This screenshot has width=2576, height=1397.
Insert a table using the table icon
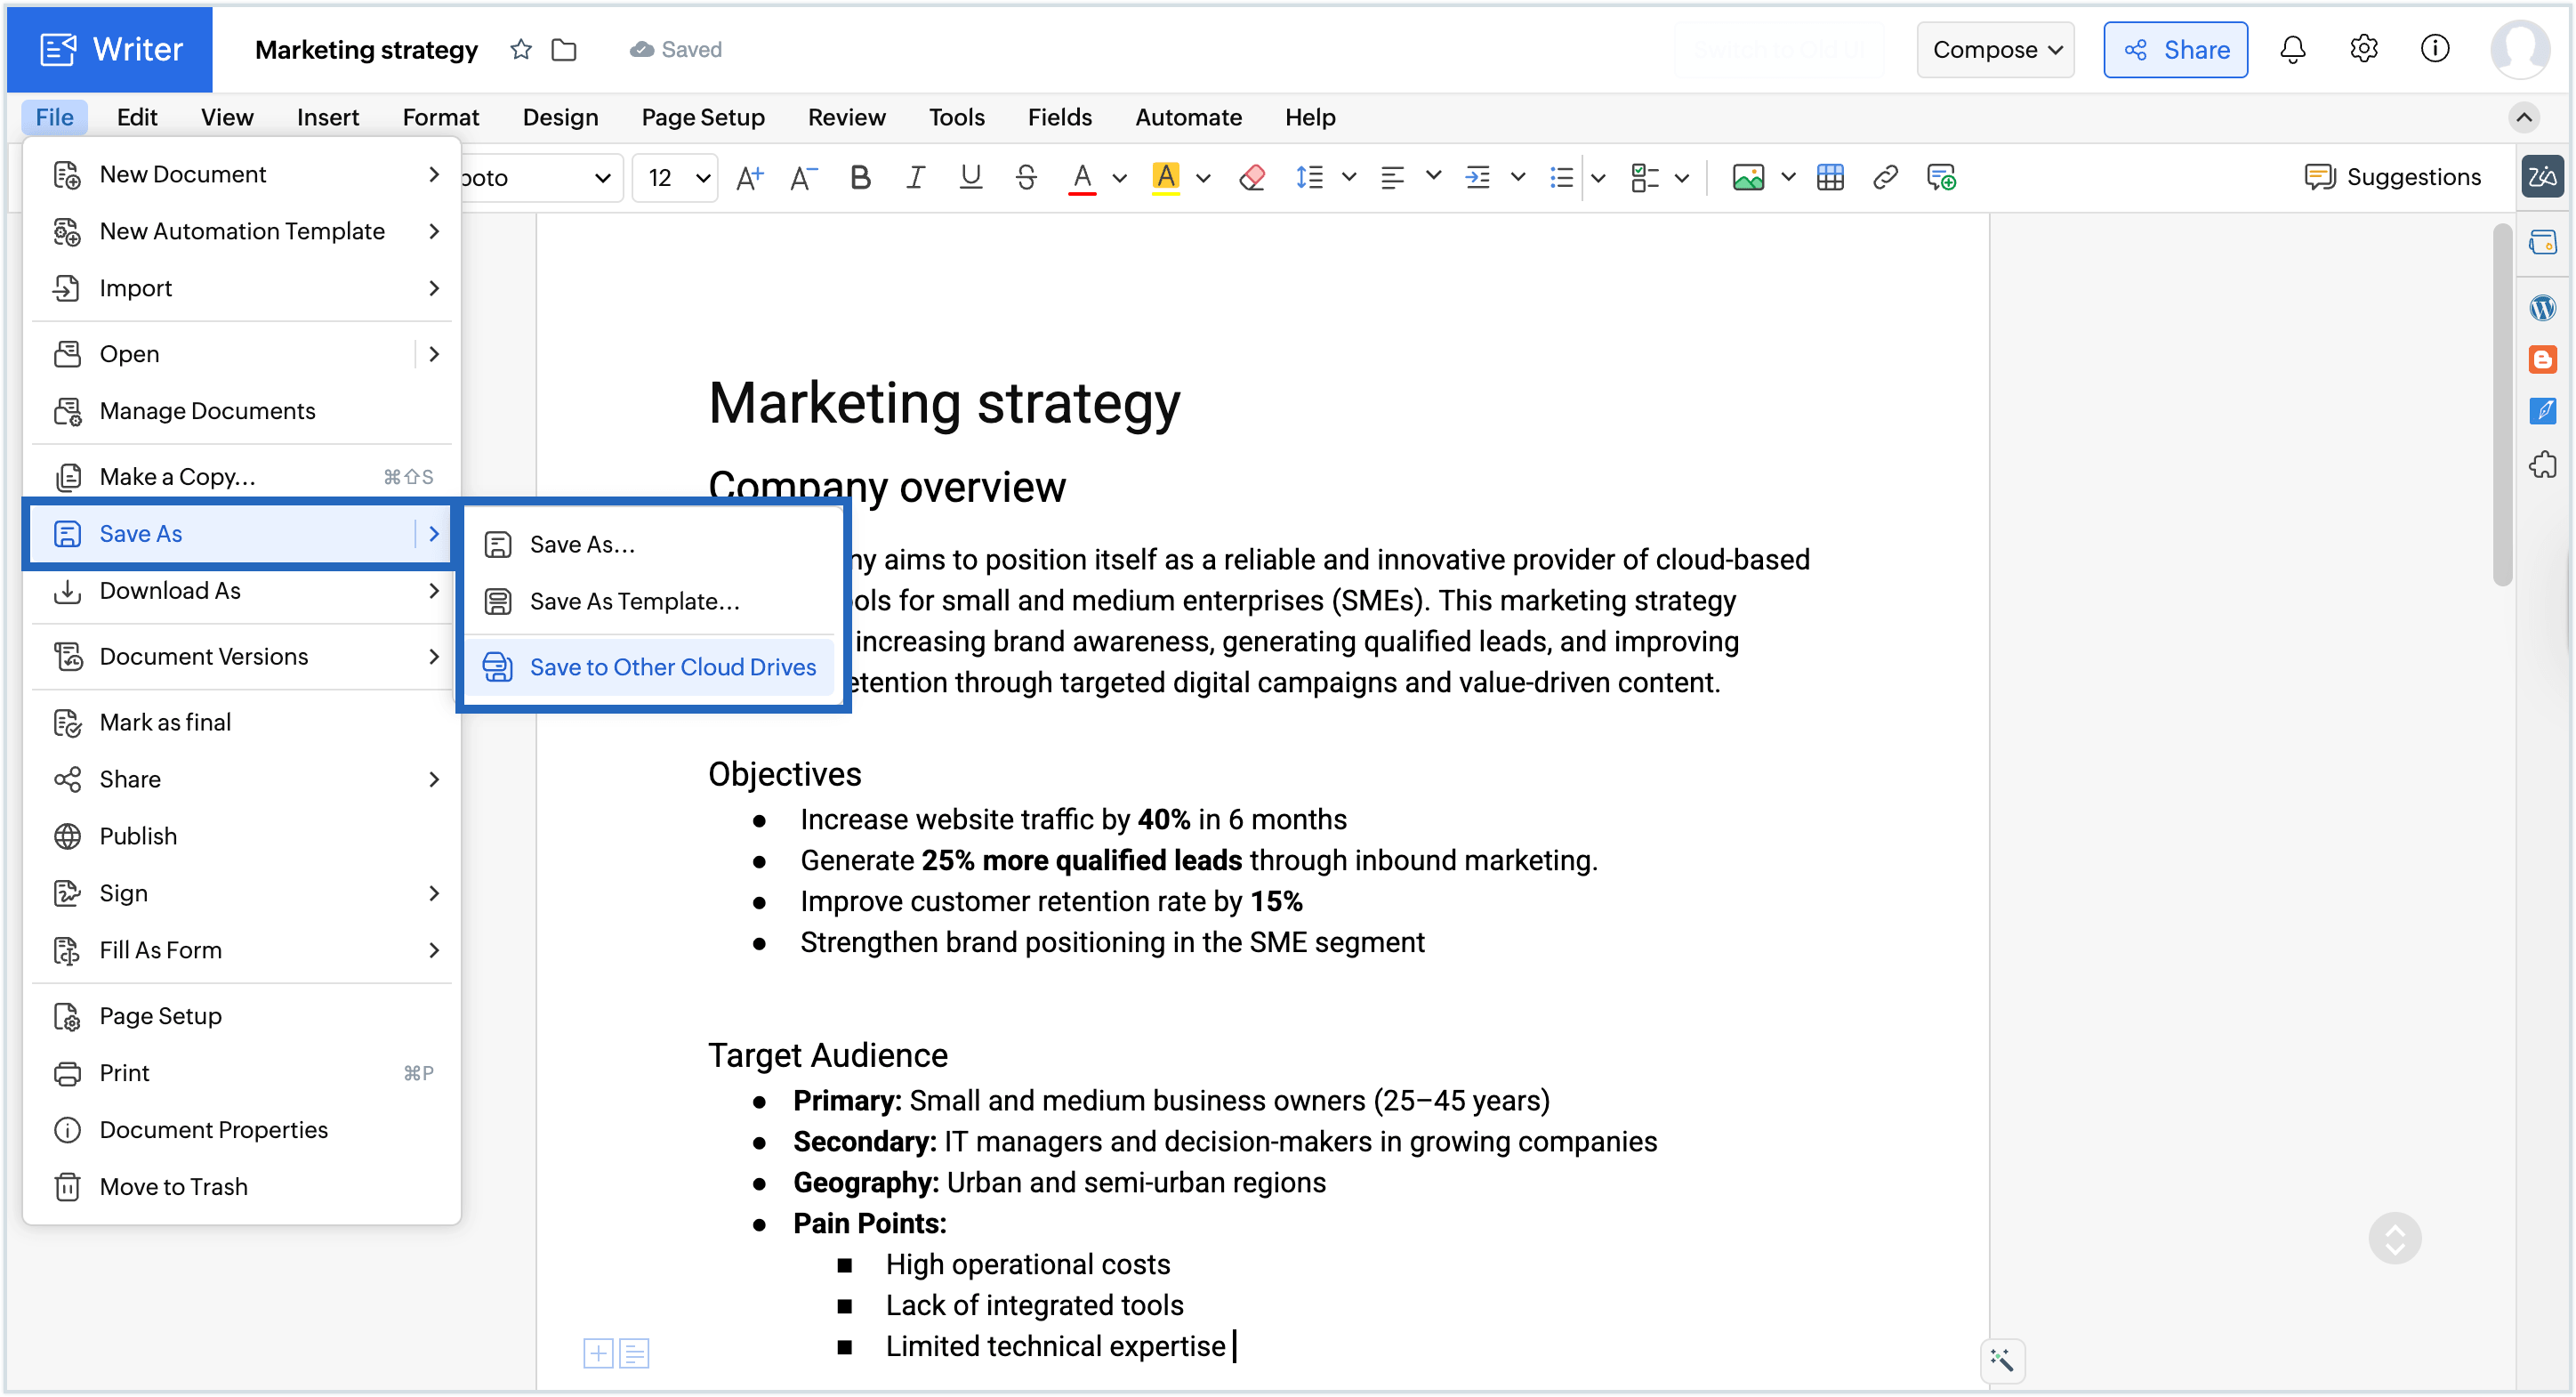1830,177
